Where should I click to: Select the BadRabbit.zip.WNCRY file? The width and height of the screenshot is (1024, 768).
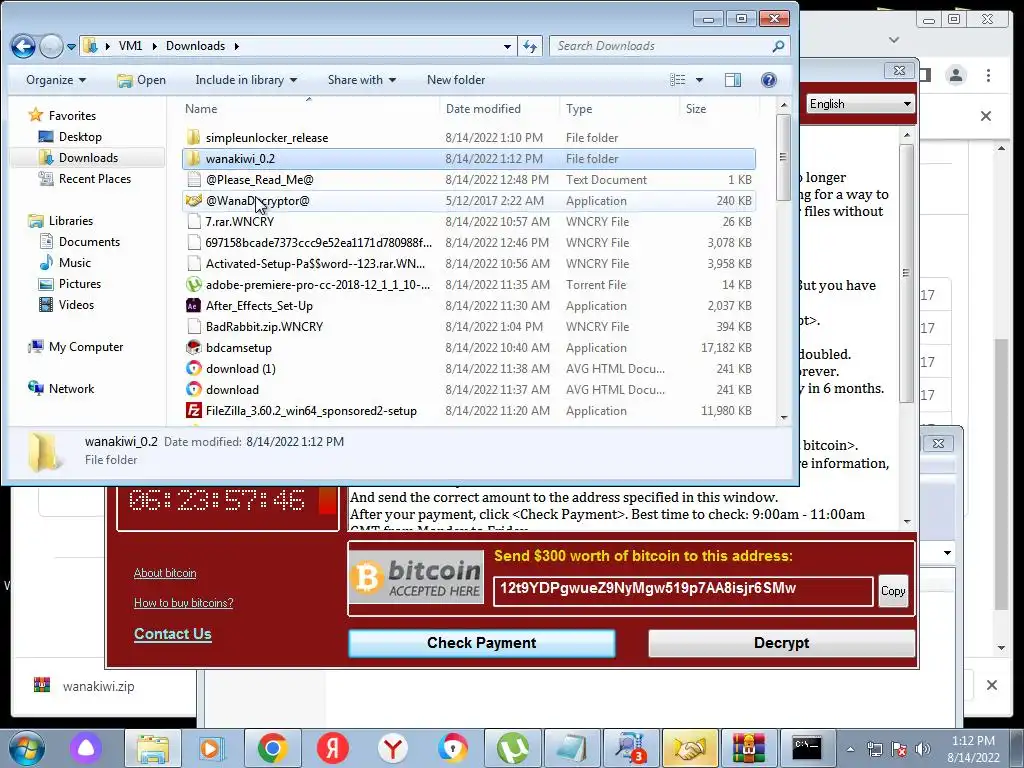468,327
